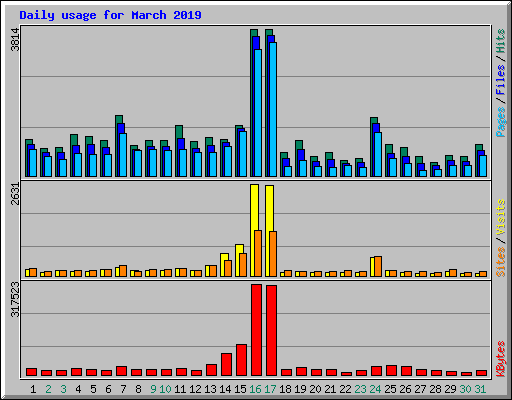Click the day 16 red KBytes bar
Viewport: 512px width, 400px height.
click(x=256, y=330)
